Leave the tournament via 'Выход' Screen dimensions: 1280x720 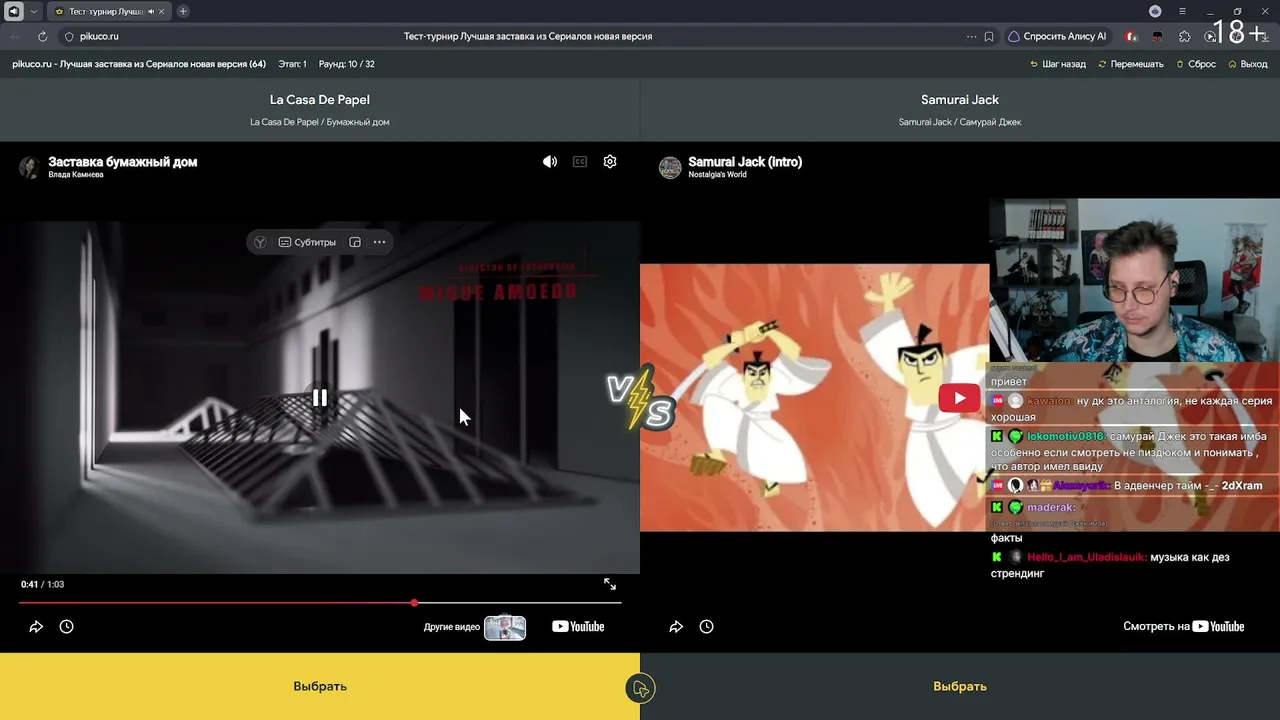pyautogui.click(x=1247, y=64)
